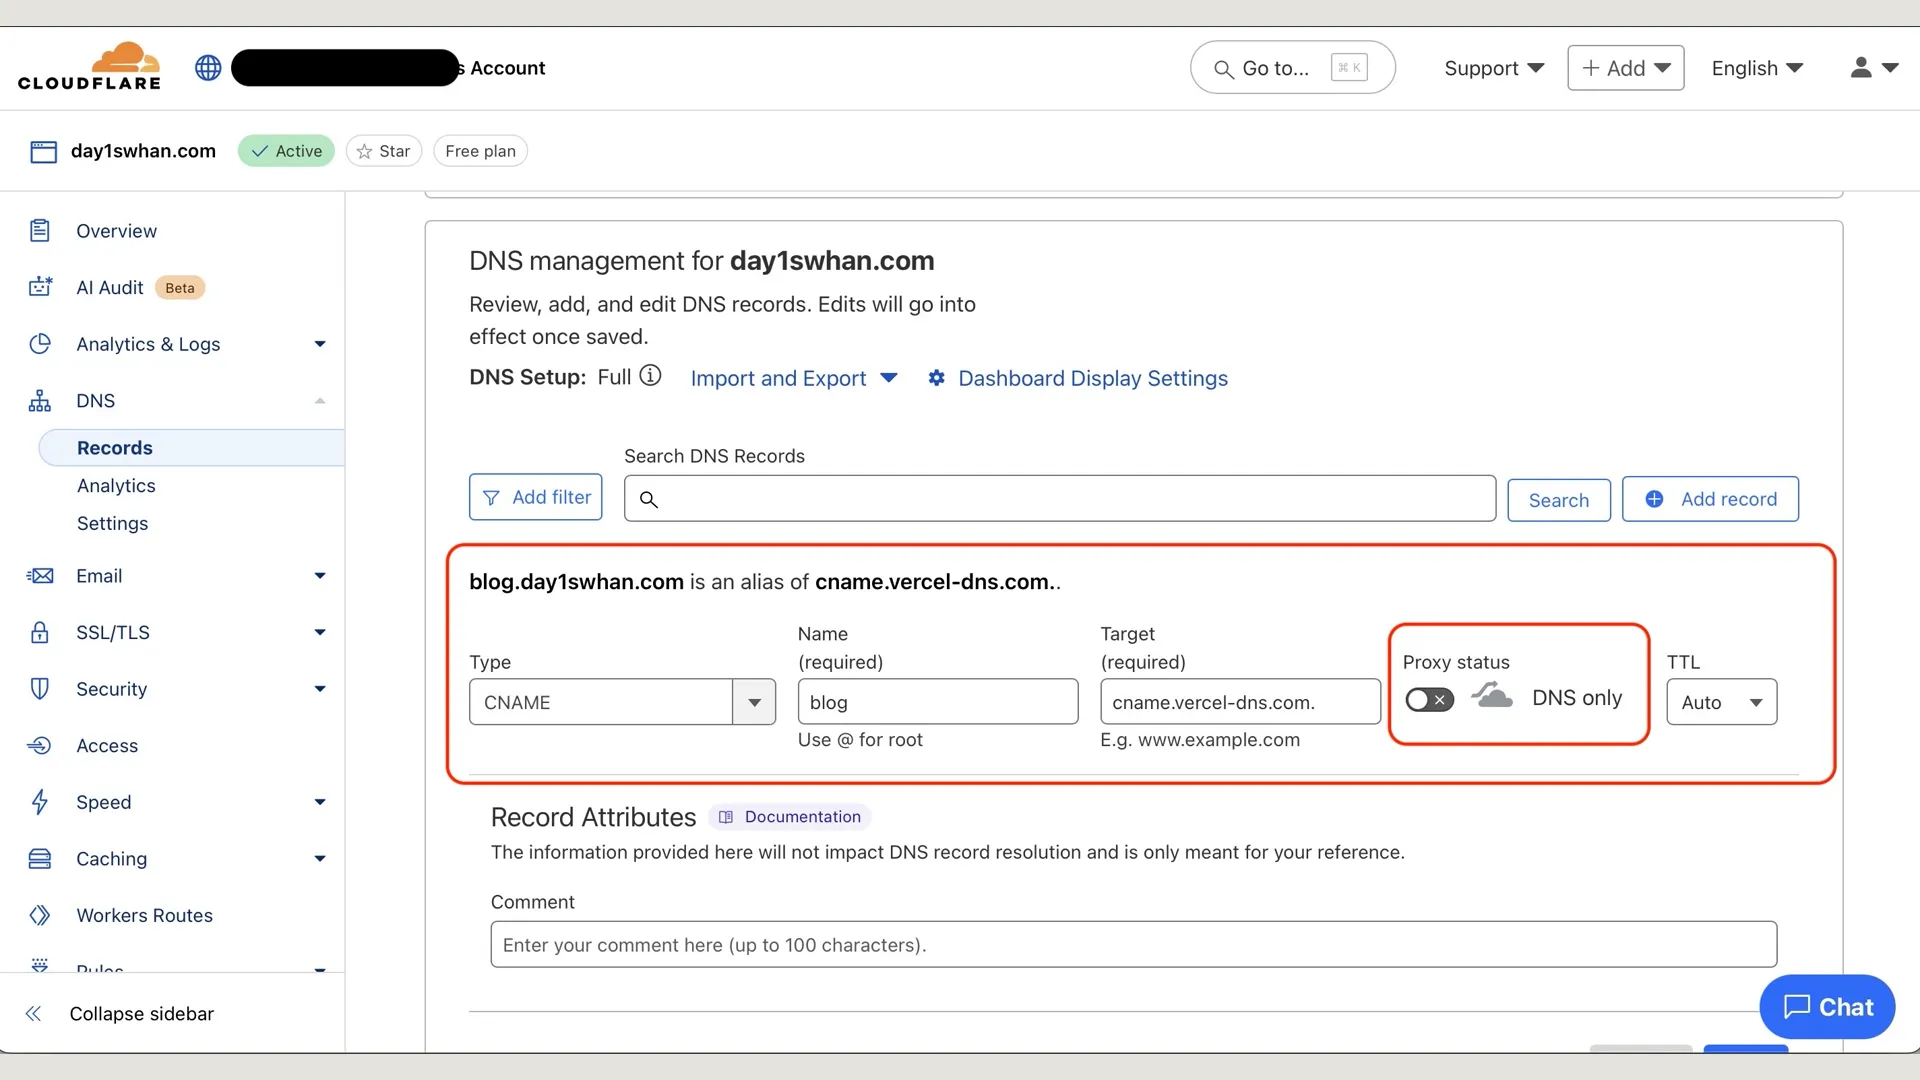This screenshot has width=1920, height=1080.
Task: Click the Go to... quick search box
Action: click(x=1292, y=68)
